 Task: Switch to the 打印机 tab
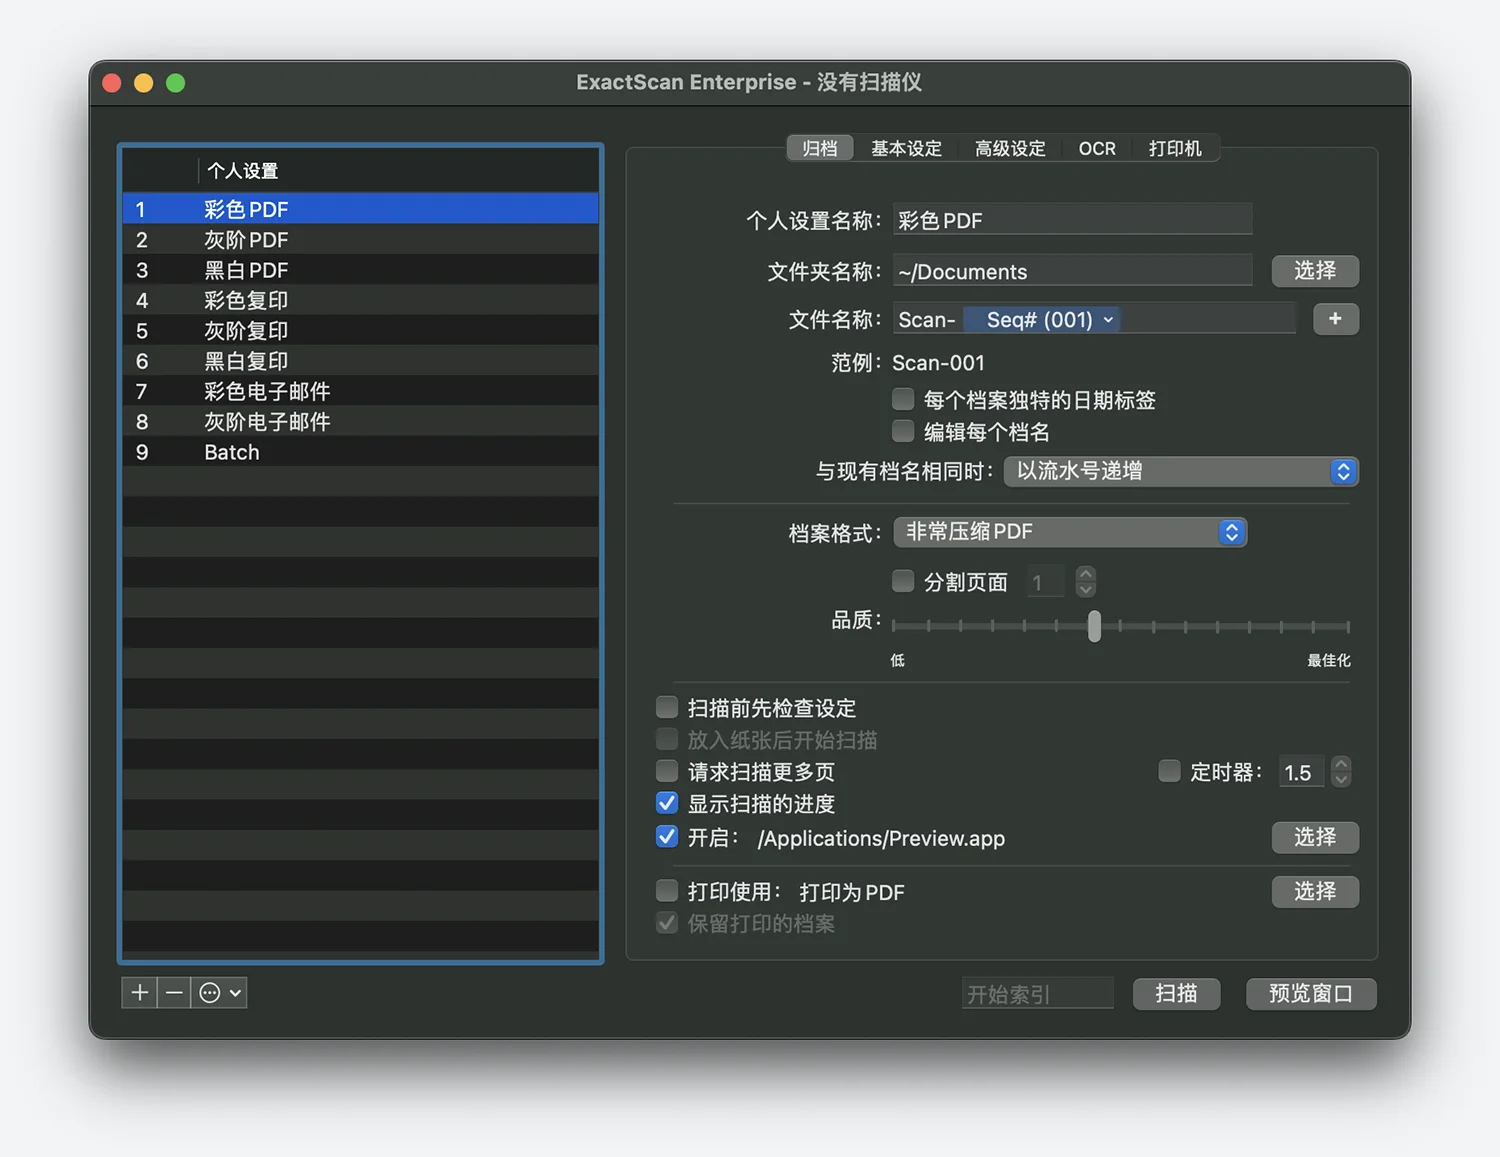(x=1175, y=148)
